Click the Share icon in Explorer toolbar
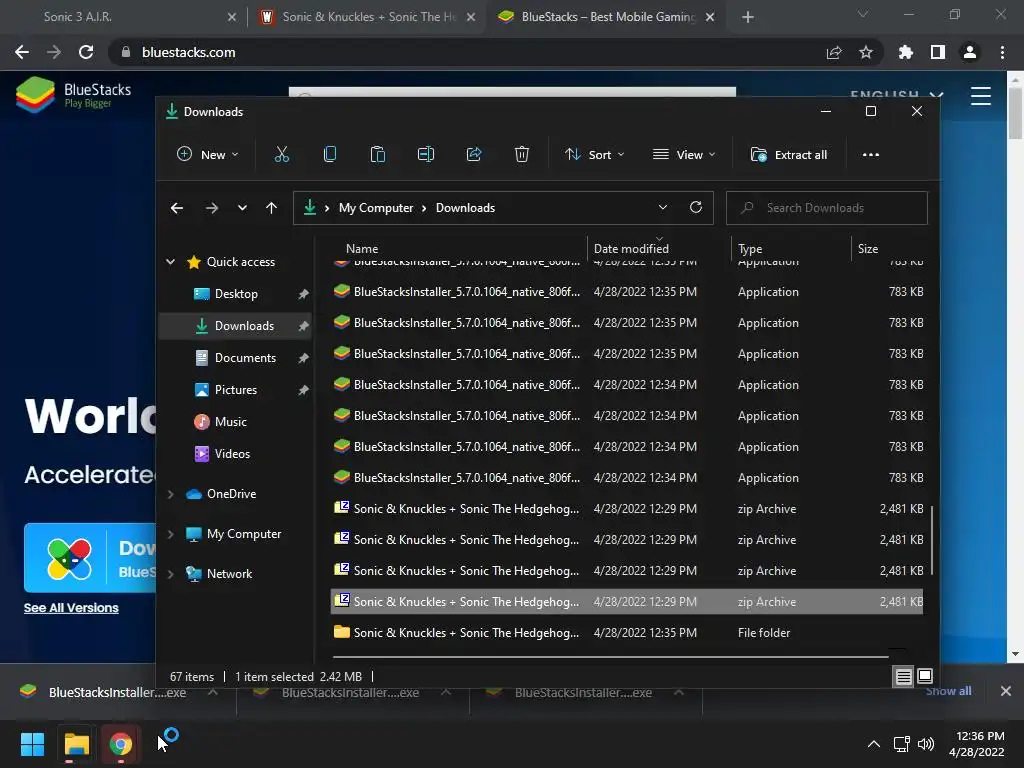The width and height of the screenshot is (1024, 768). (x=474, y=155)
